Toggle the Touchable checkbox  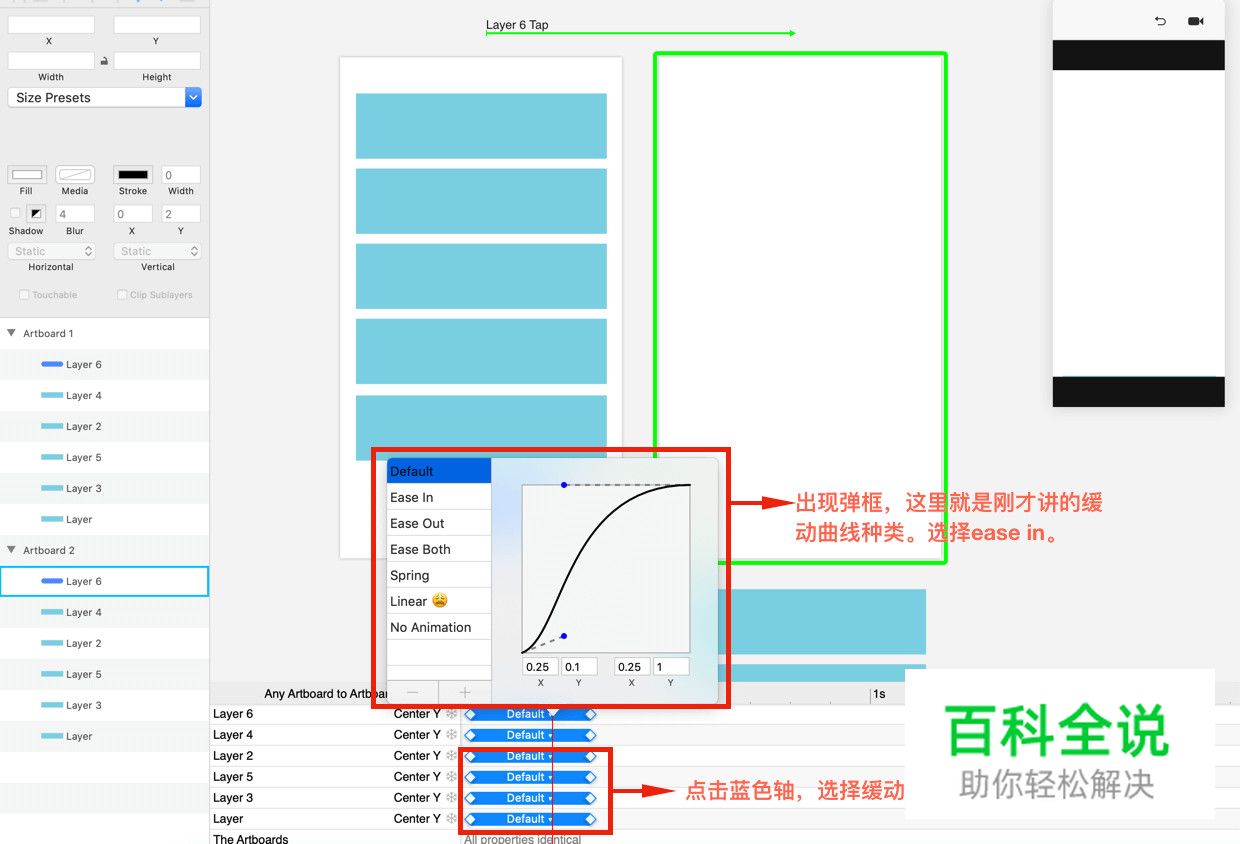[25, 295]
